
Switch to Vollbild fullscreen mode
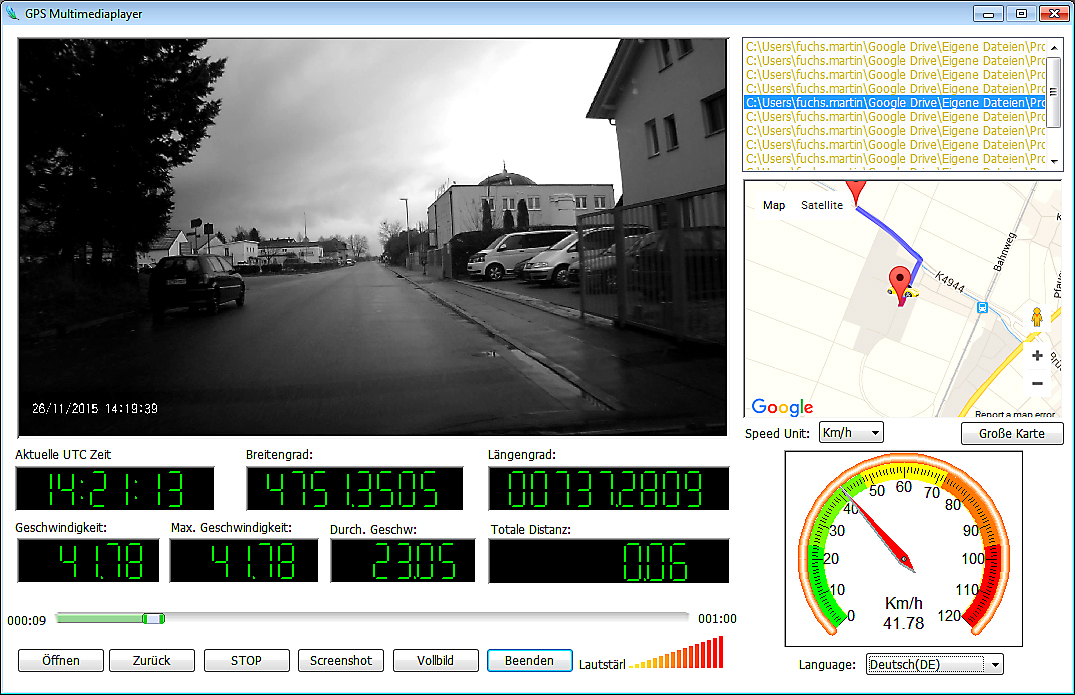(435, 660)
